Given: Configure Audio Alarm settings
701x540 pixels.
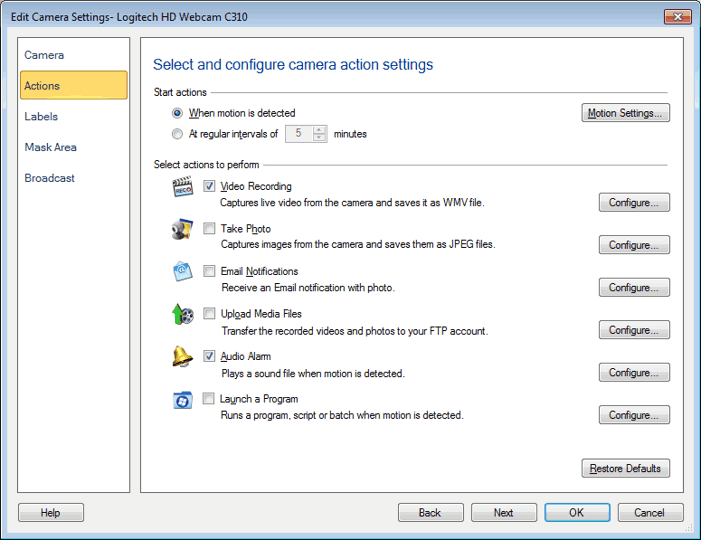Looking at the screenshot, I should (x=634, y=372).
